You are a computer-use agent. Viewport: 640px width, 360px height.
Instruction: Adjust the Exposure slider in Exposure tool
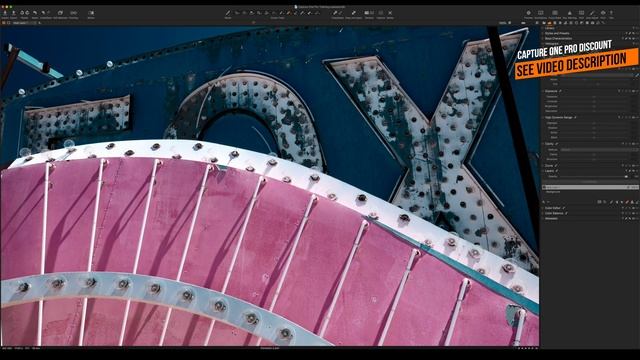click(x=594, y=97)
